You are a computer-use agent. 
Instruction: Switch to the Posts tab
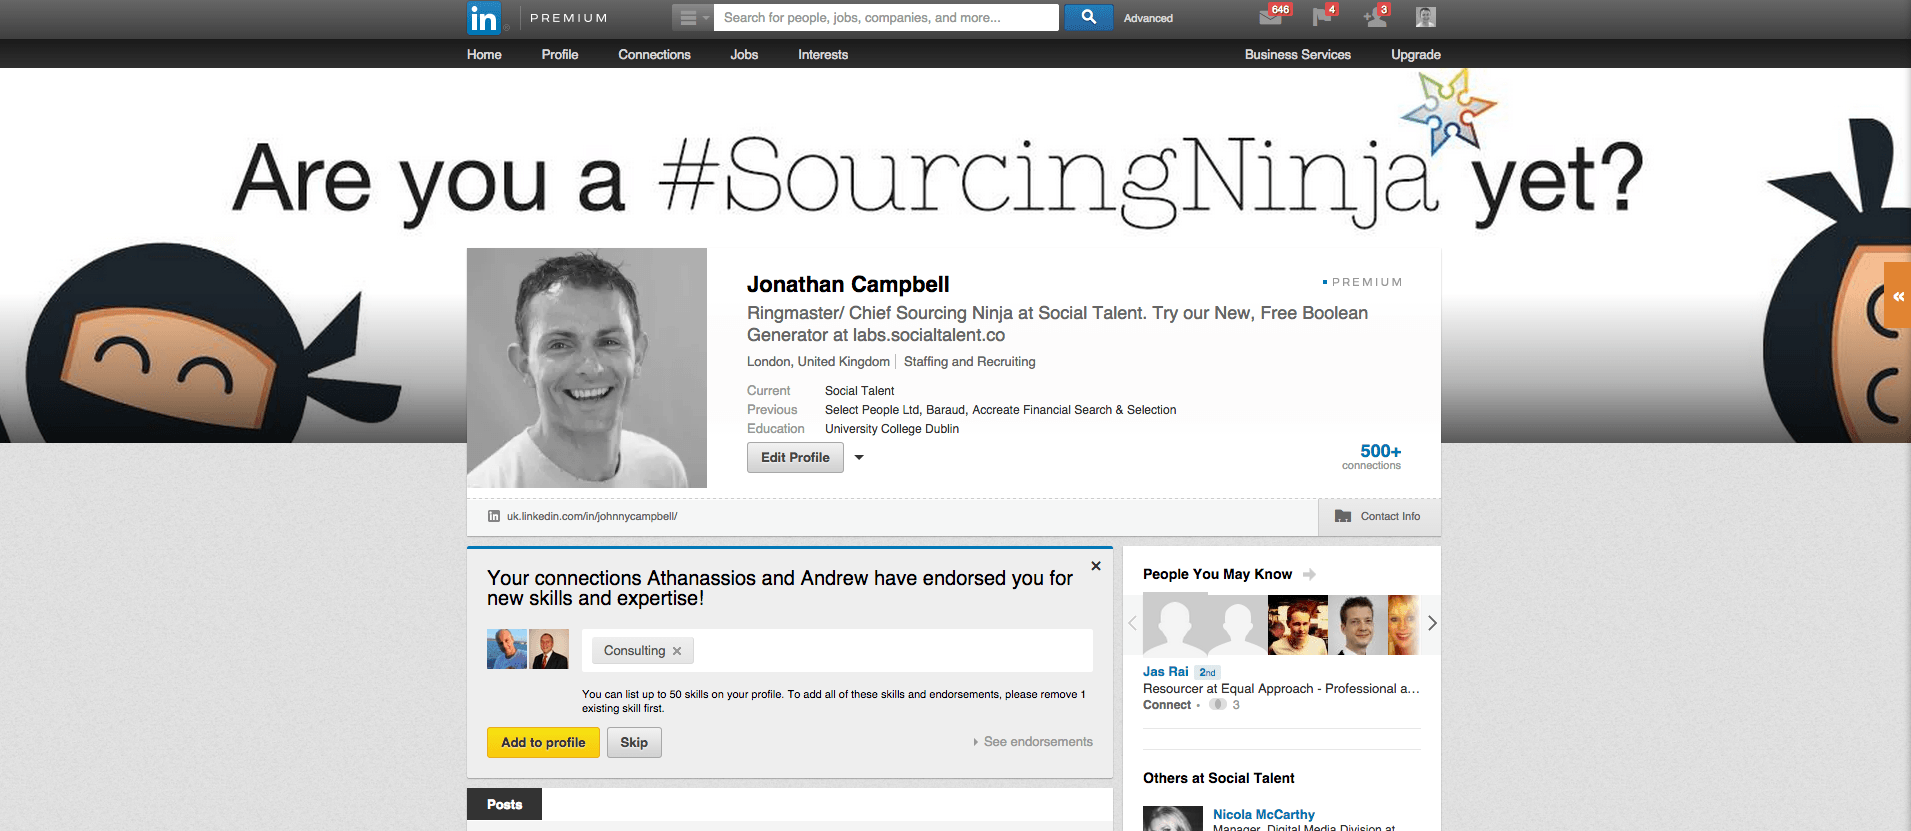pos(504,804)
